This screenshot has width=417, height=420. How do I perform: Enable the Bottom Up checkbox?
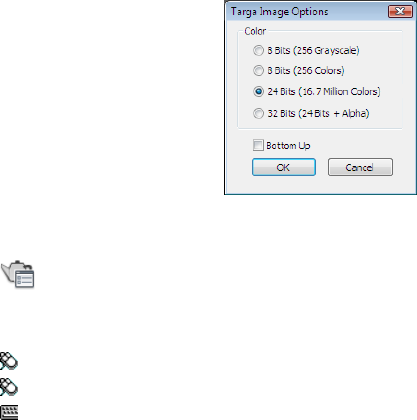pos(258,145)
